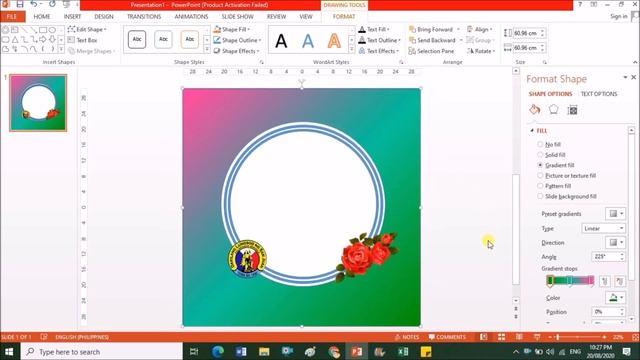Switch to DESIGN ribbon tab
Image resolution: width=640 pixels, height=360 pixels.
pyautogui.click(x=104, y=17)
